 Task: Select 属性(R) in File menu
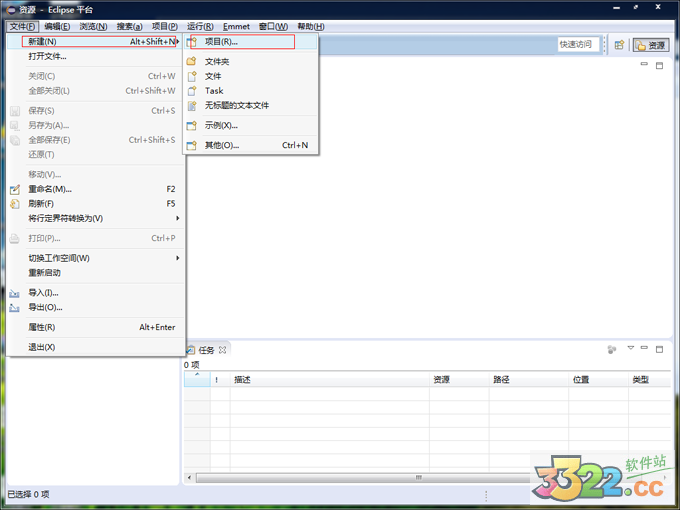tap(95, 327)
